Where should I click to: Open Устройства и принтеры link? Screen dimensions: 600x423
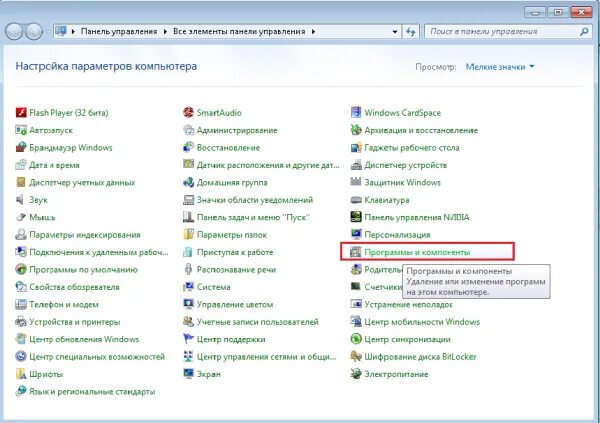click(x=75, y=322)
